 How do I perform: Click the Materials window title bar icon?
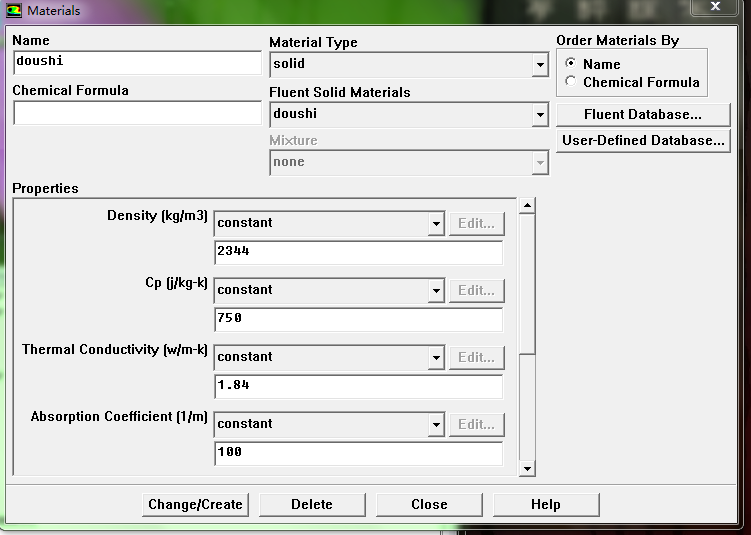[x=14, y=10]
